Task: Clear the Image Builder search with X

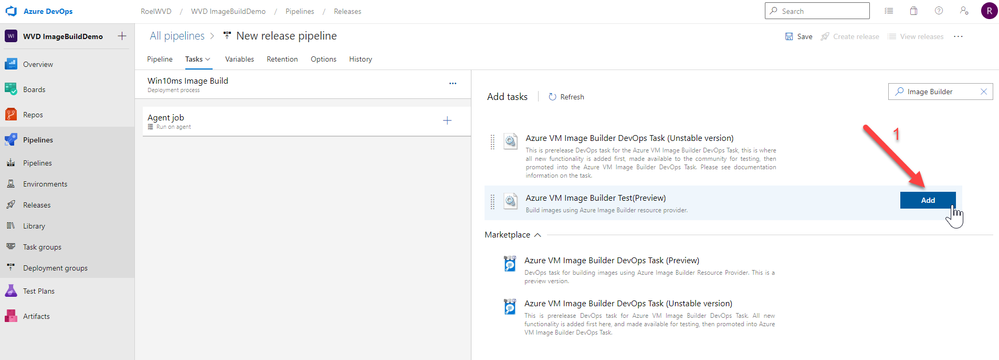Action: pyautogui.click(x=983, y=92)
